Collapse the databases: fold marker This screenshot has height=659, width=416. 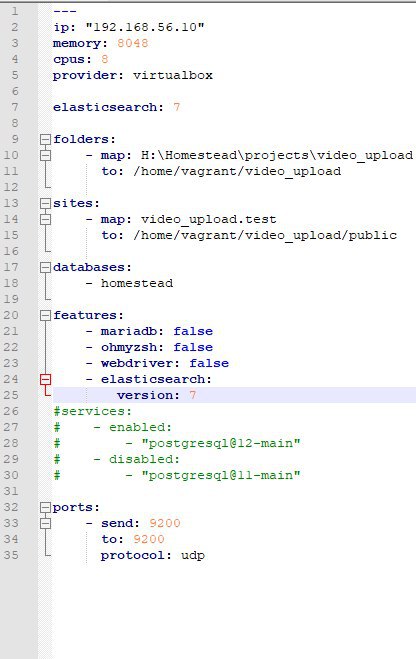click(x=45, y=267)
